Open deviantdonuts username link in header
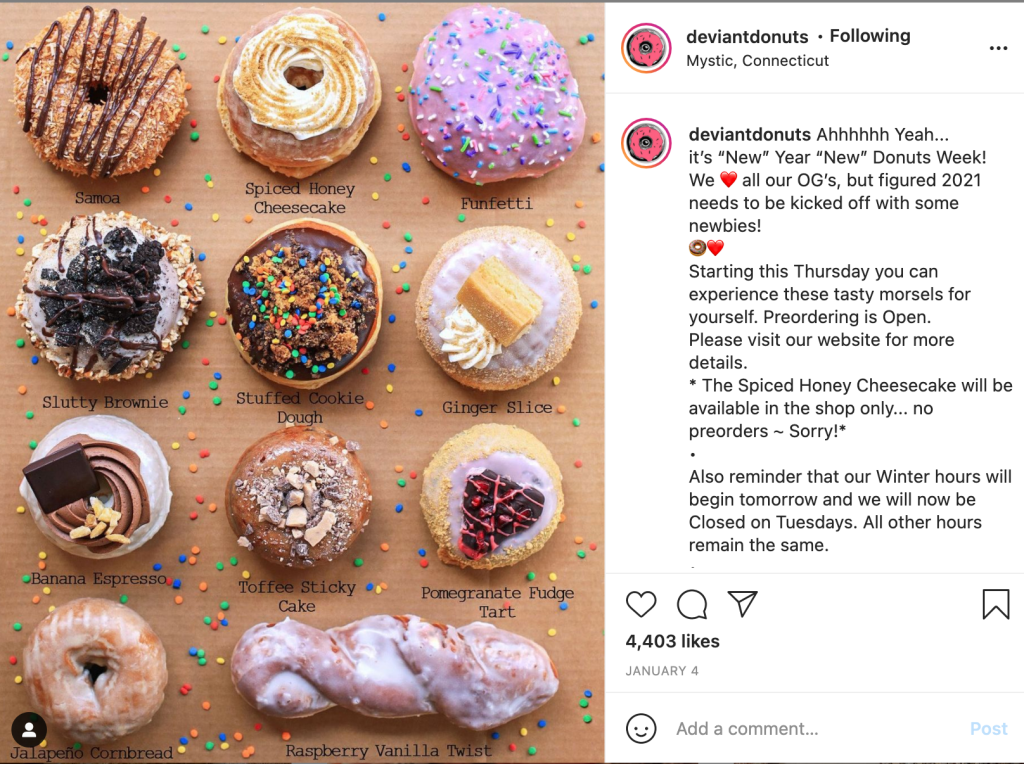Viewport: 1024px width, 764px height. (x=747, y=37)
